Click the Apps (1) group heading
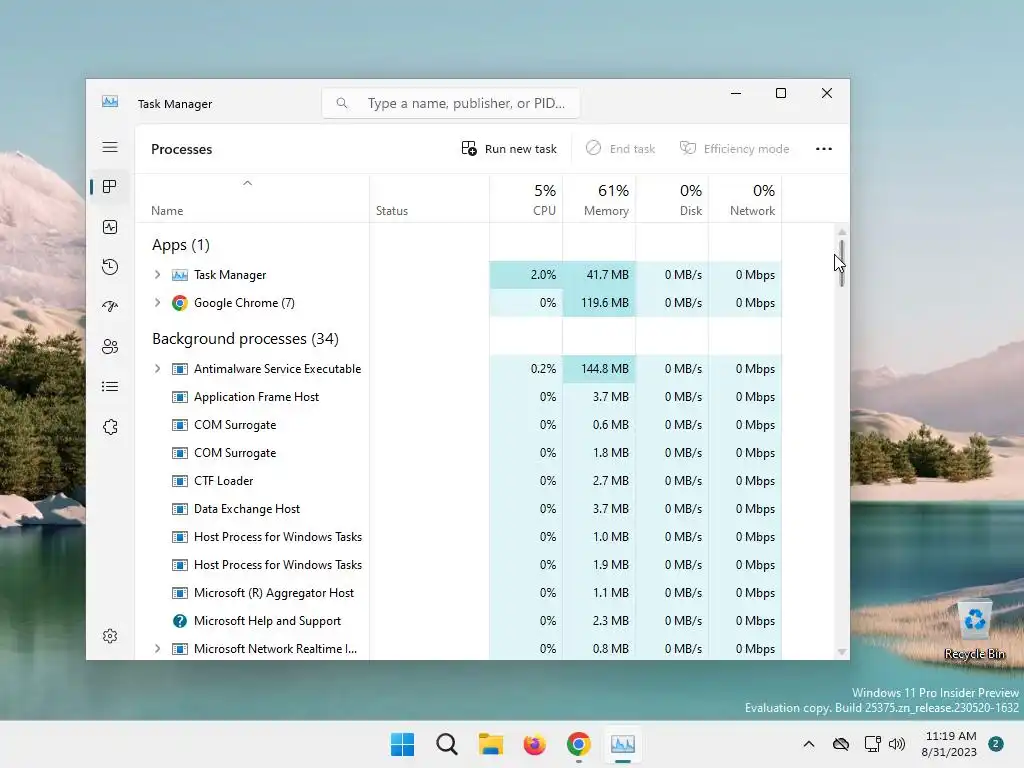 tap(181, 245)
